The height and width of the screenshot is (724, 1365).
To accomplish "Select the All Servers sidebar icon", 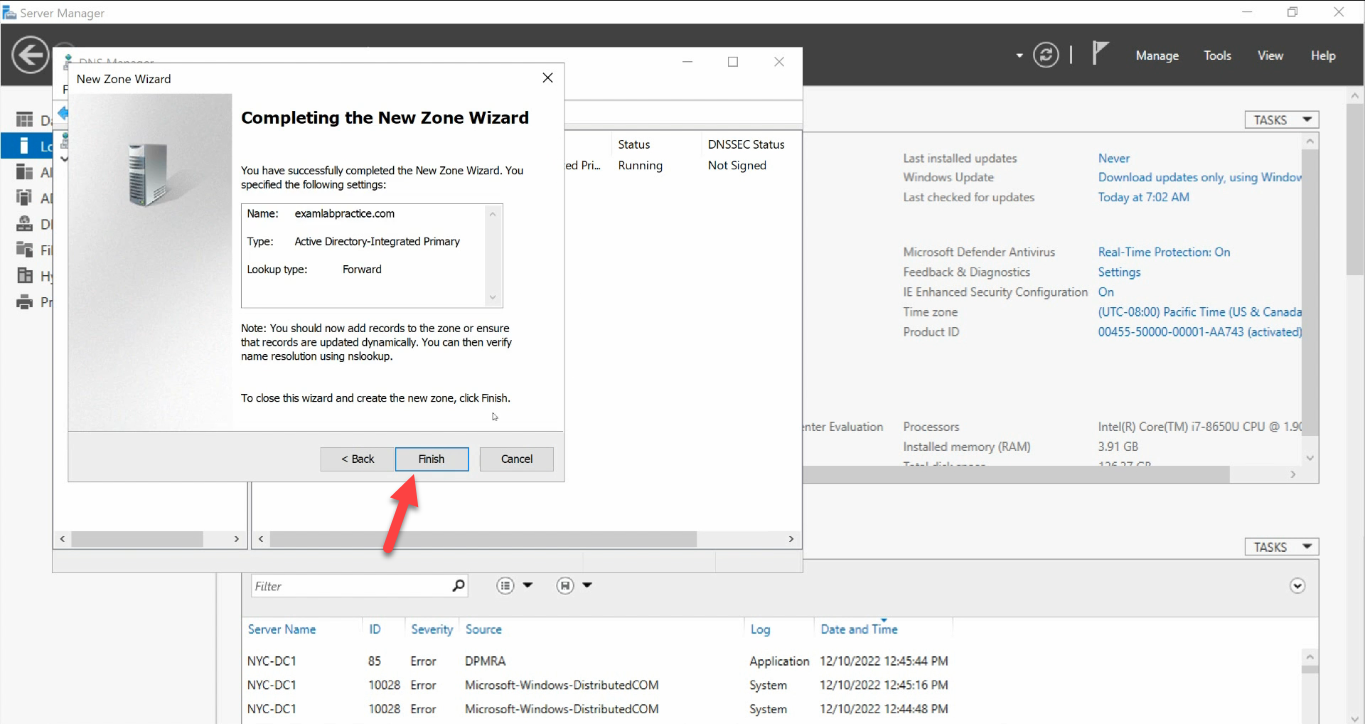I will click(x=23, y=172).
